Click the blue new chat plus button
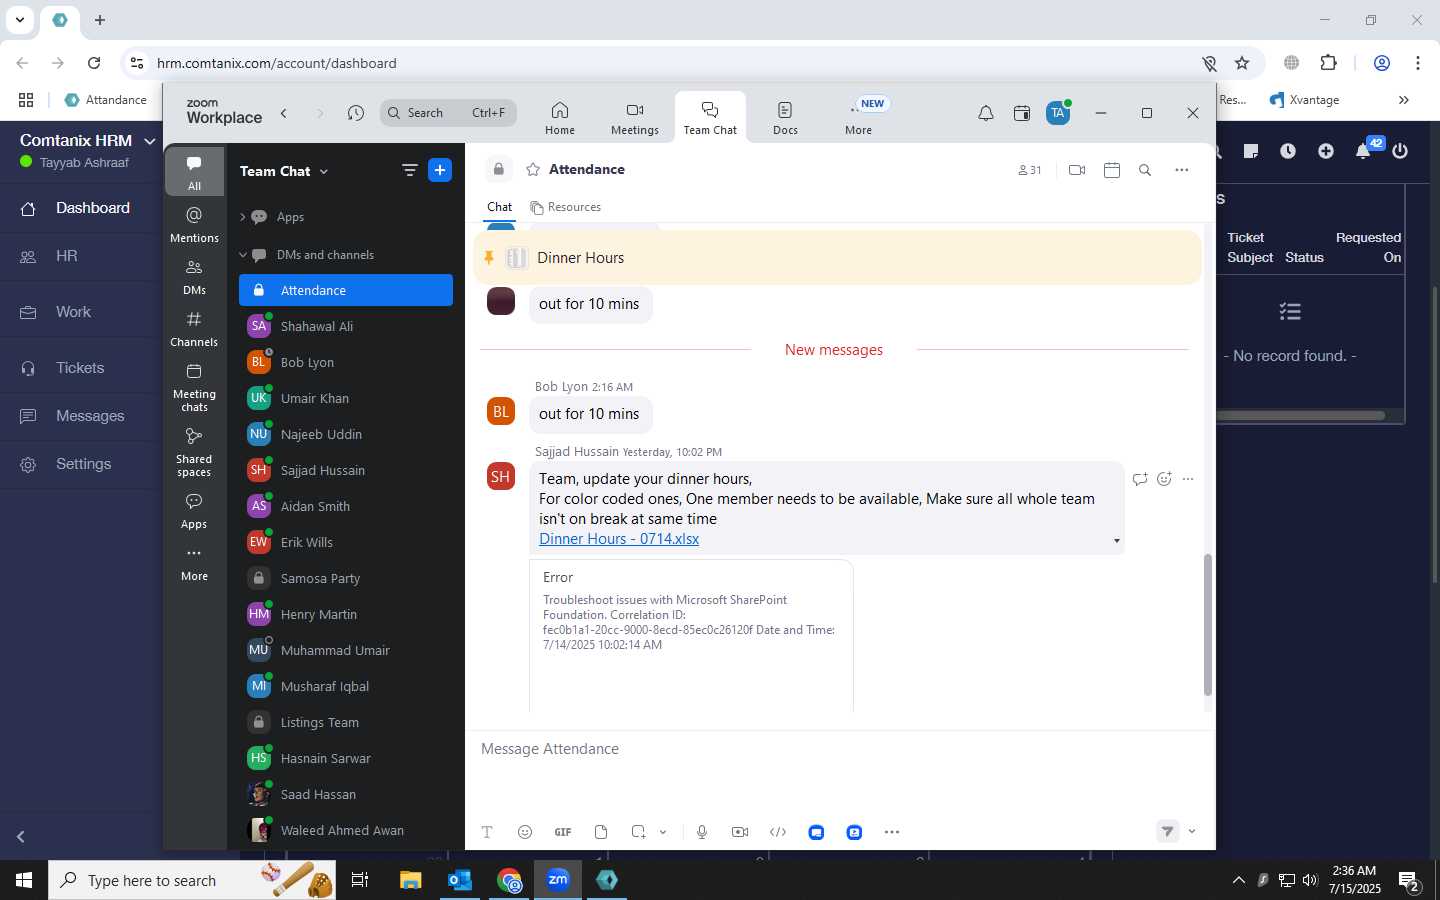Image resolution: width=1440 pixels, height=900 pixels. click(x=440, y=170)
